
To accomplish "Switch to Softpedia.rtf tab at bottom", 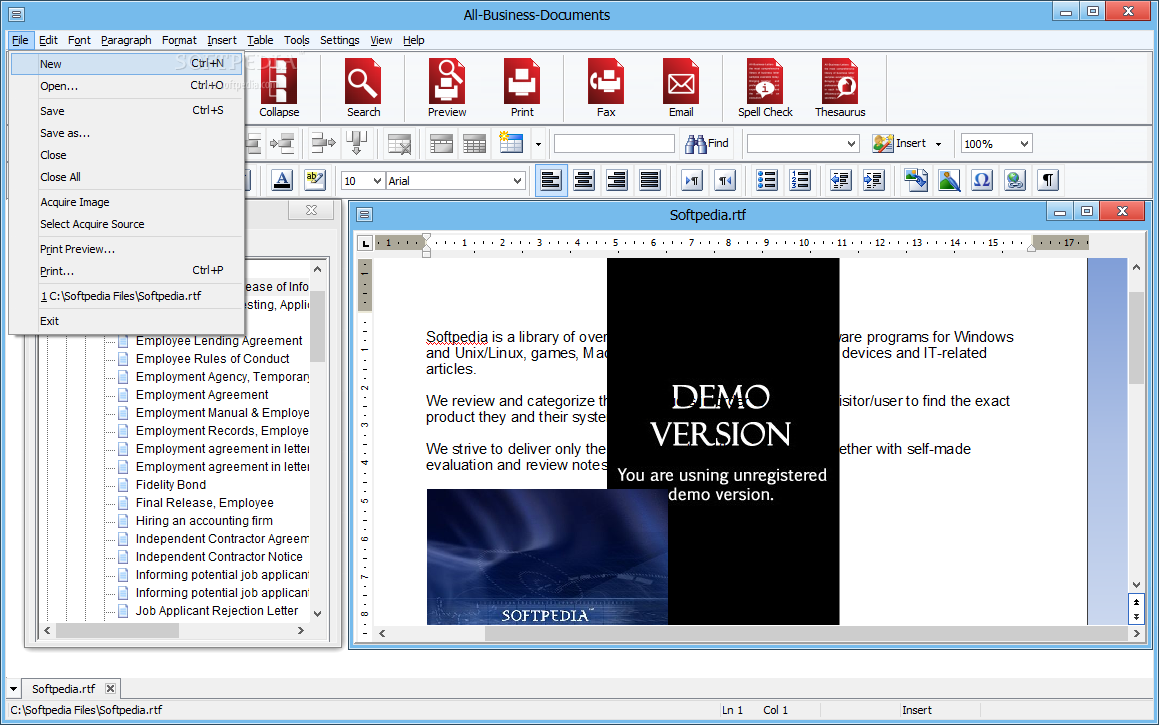I will (x=63, y=688).
